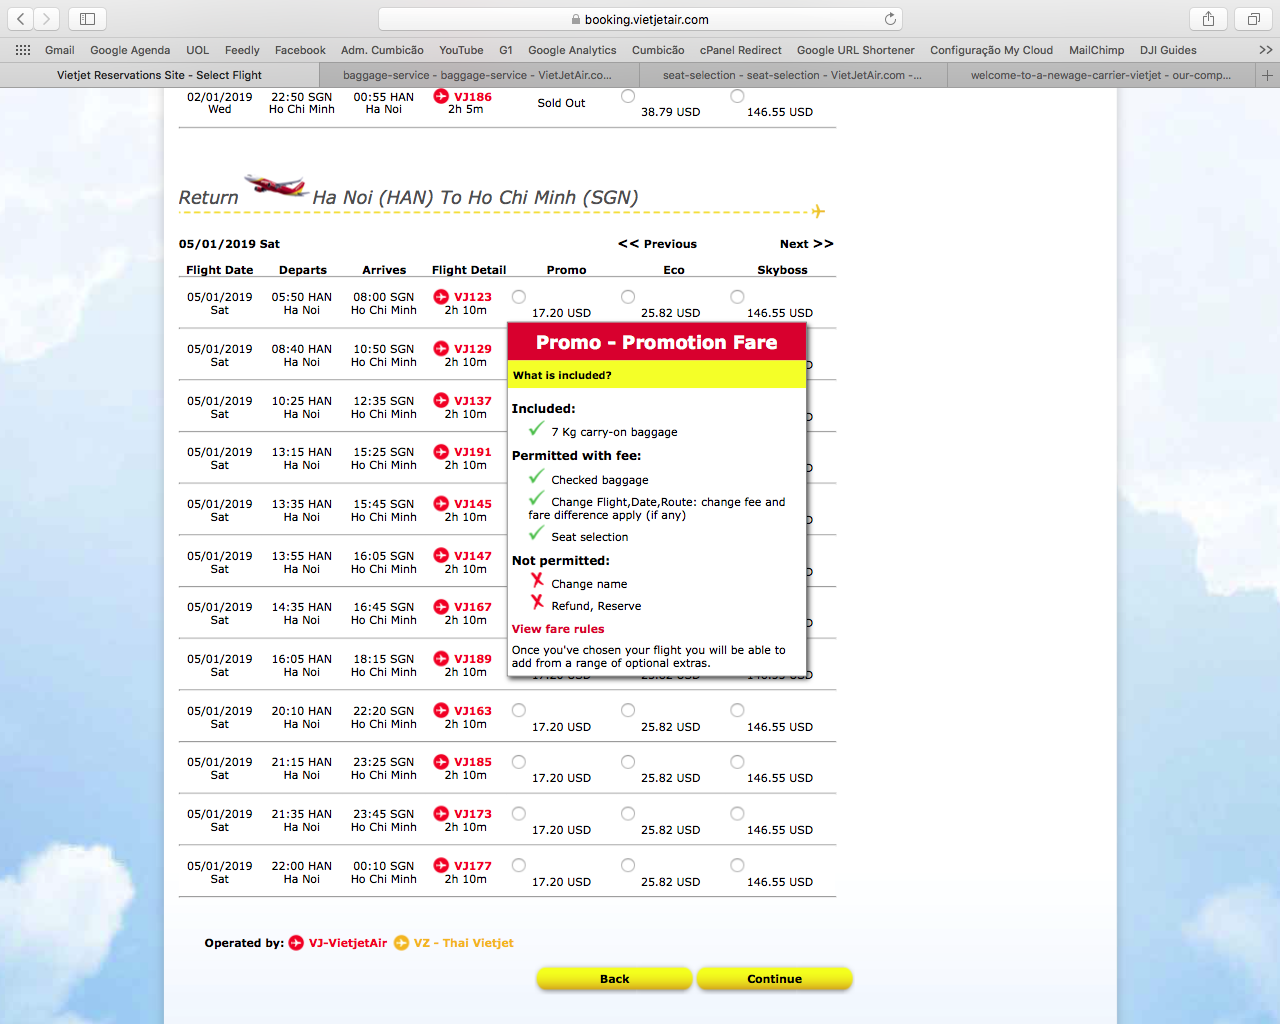Screen dimensions: 1280x1024
Task: Open the show all tabs icon
Action: click(x=1253, y=19)
